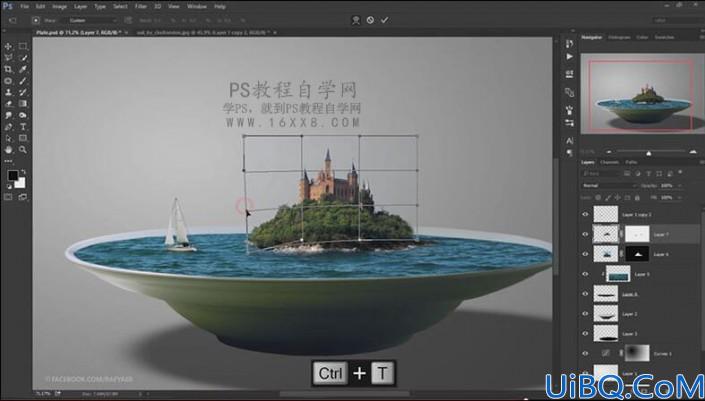The image size is (705, 401).
Task: Select the Lasso tool
Action: click(x=8, y=58)
